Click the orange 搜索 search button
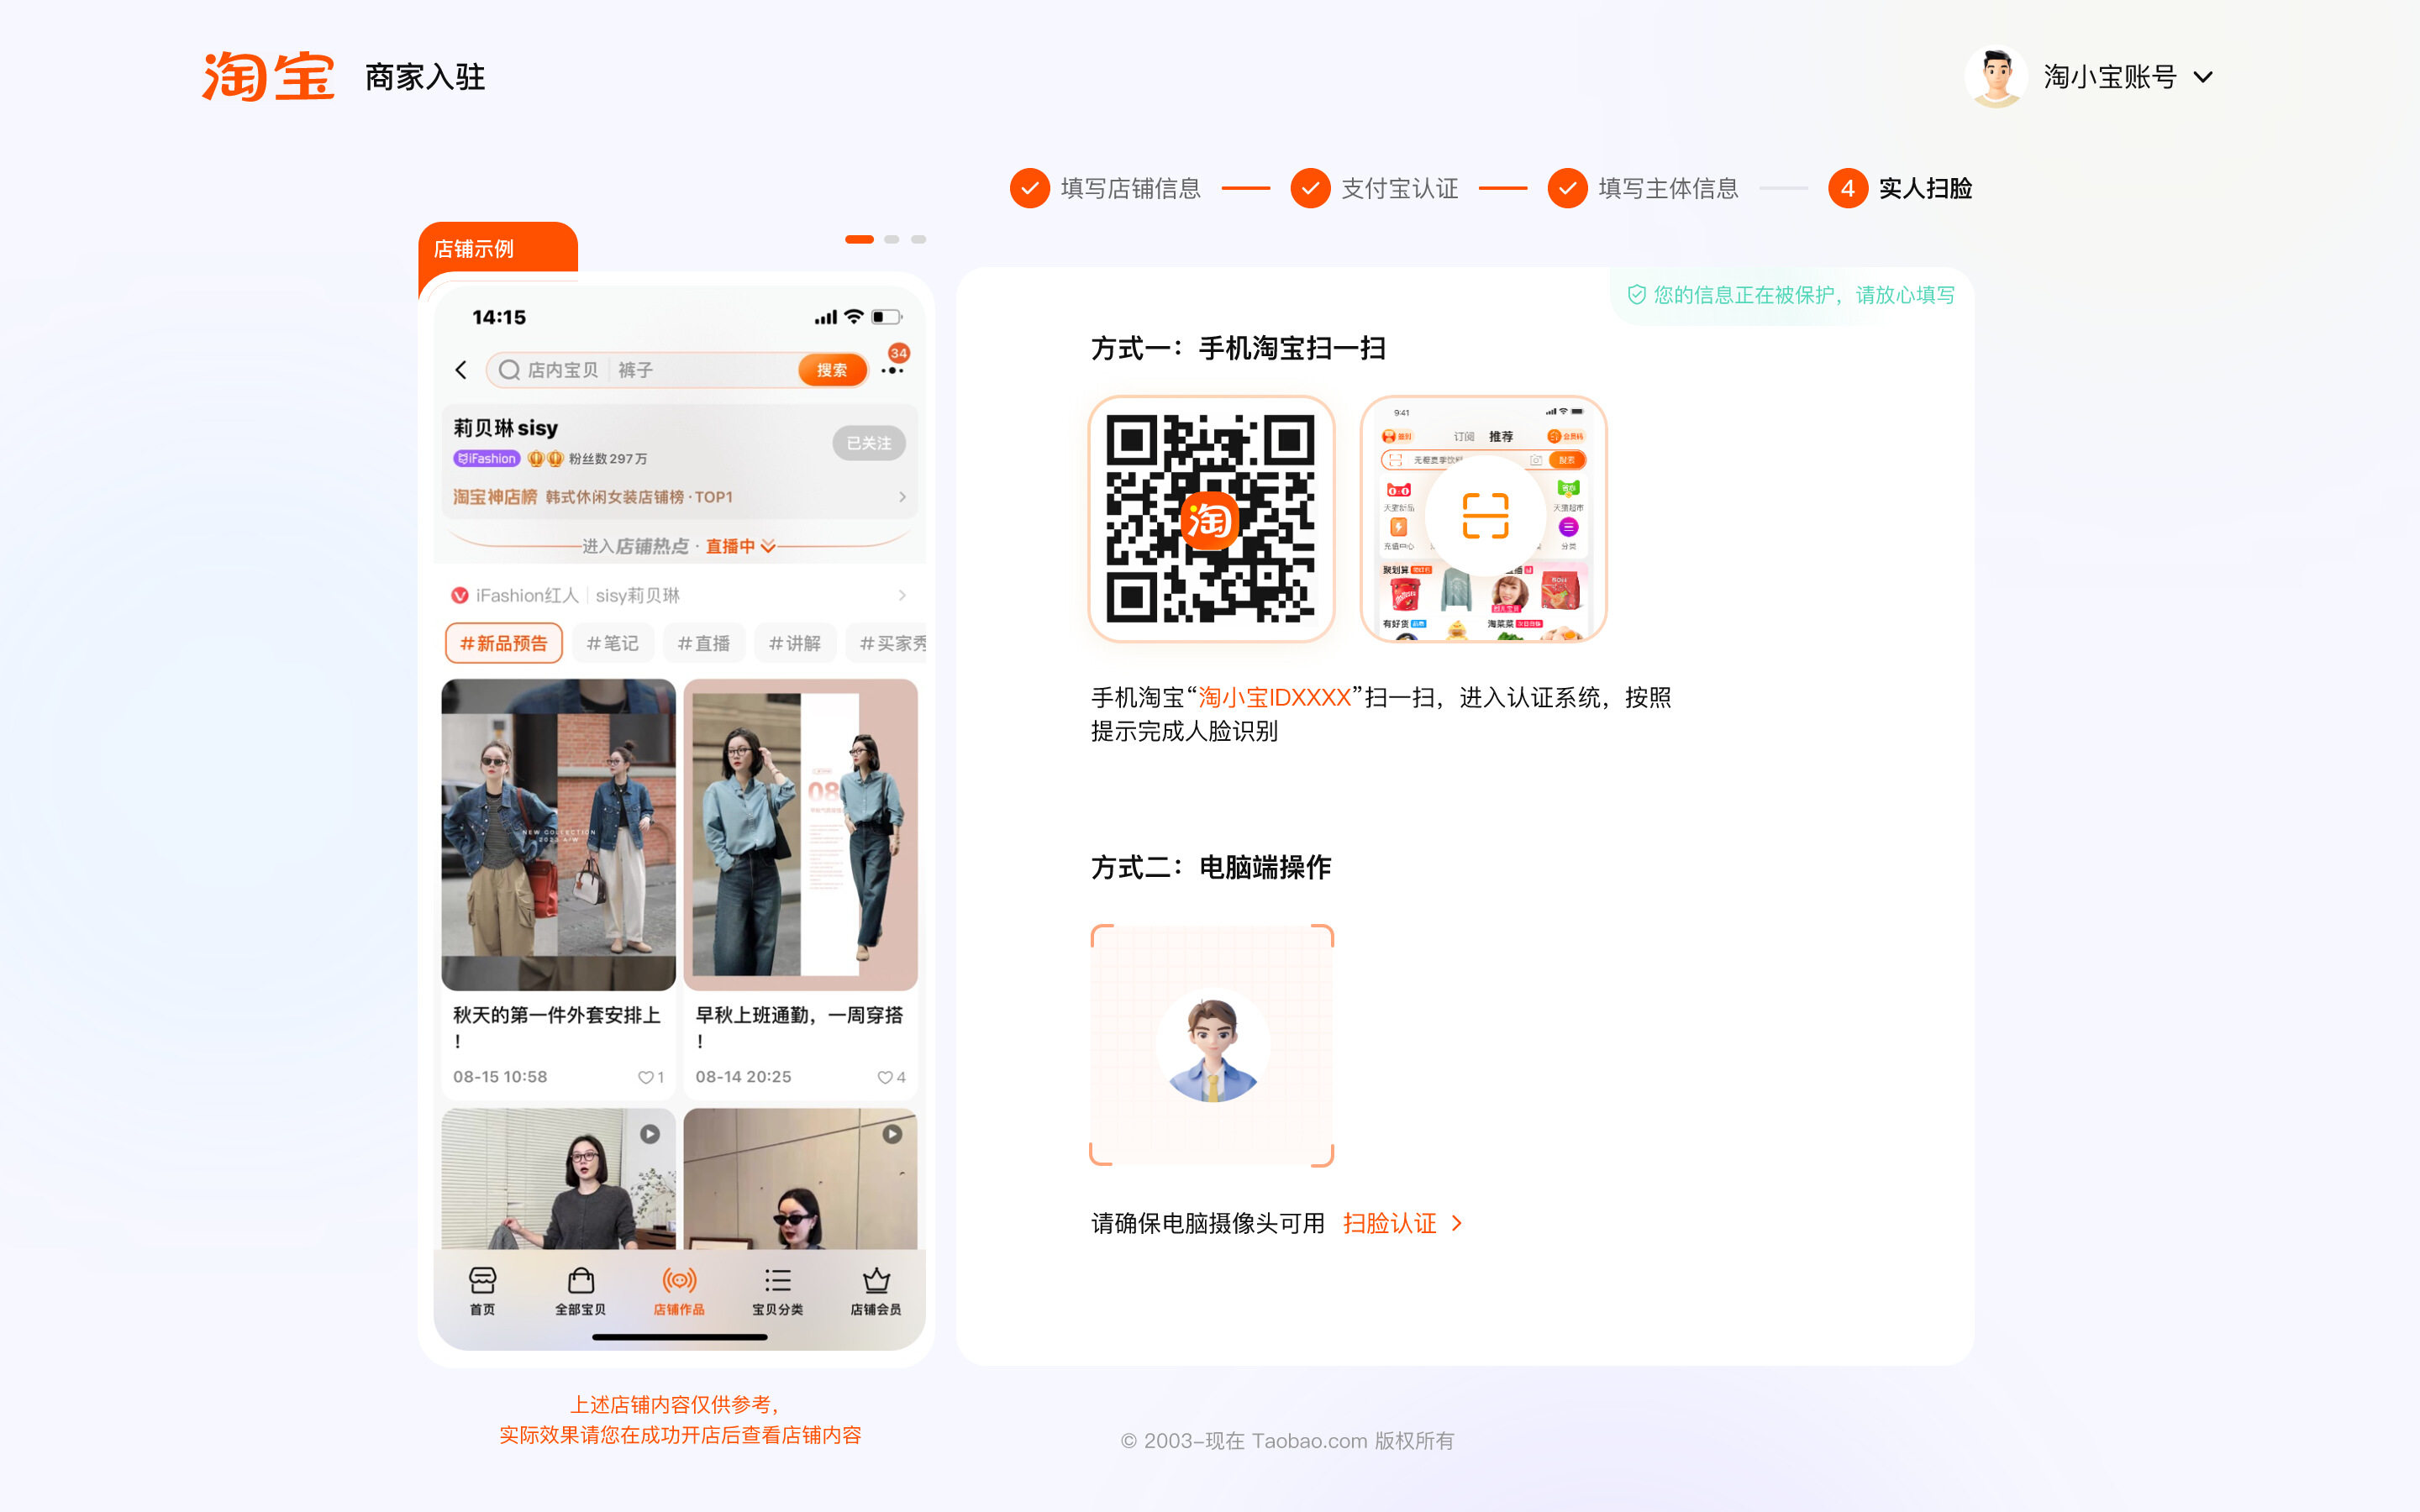 pos(831,370)
